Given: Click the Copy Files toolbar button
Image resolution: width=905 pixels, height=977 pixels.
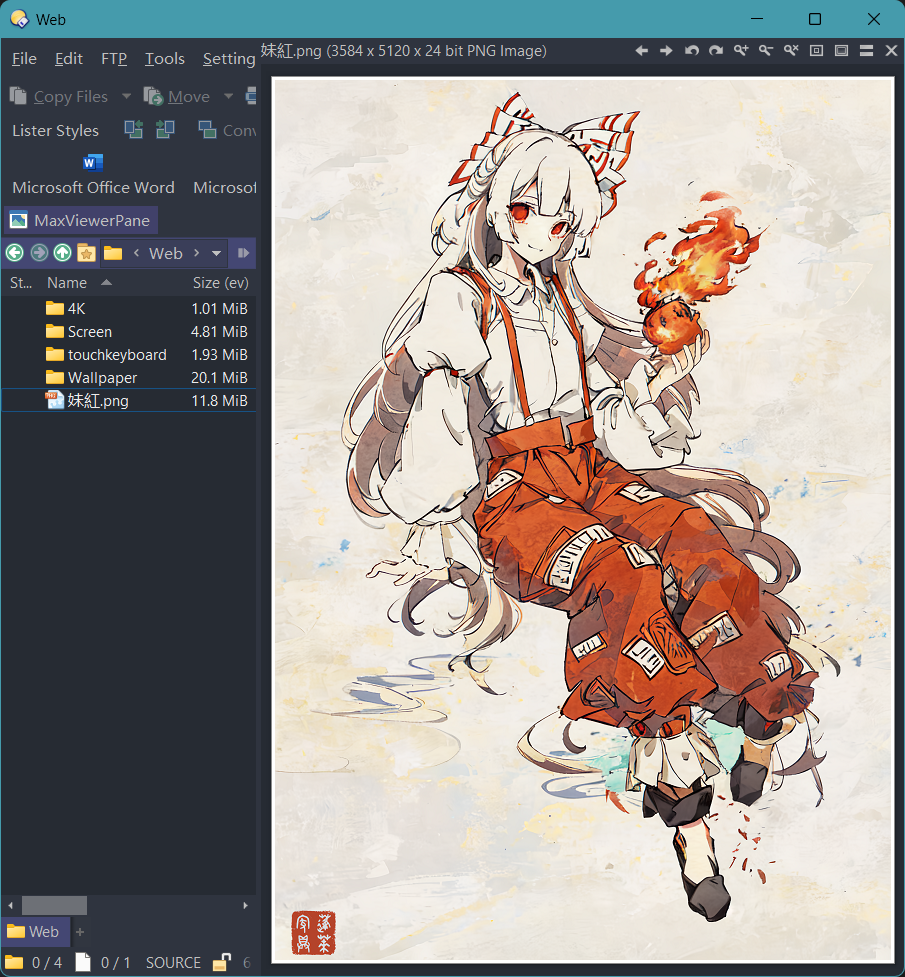Looking at the screenshot, I should point(59,97).
